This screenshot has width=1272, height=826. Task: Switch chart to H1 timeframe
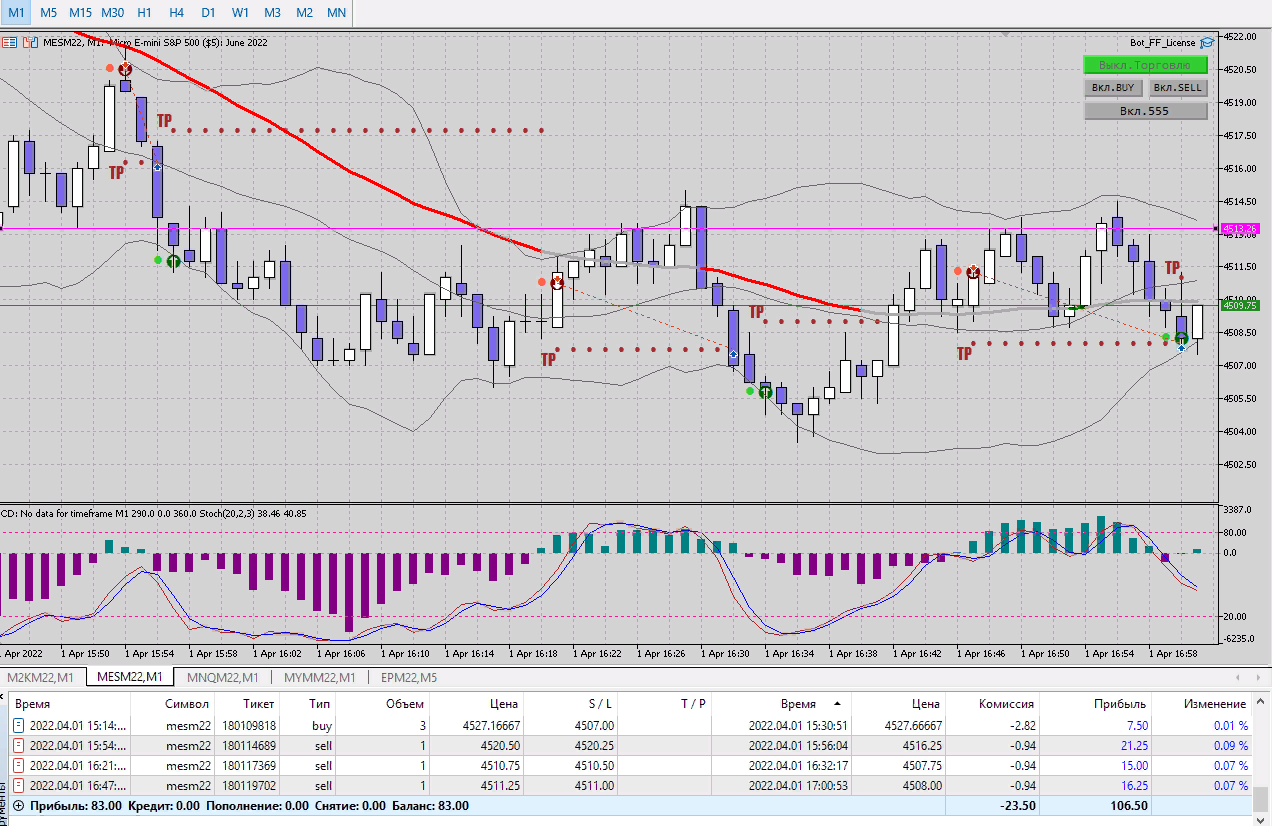pyautogui.click(x=145, y=12)
